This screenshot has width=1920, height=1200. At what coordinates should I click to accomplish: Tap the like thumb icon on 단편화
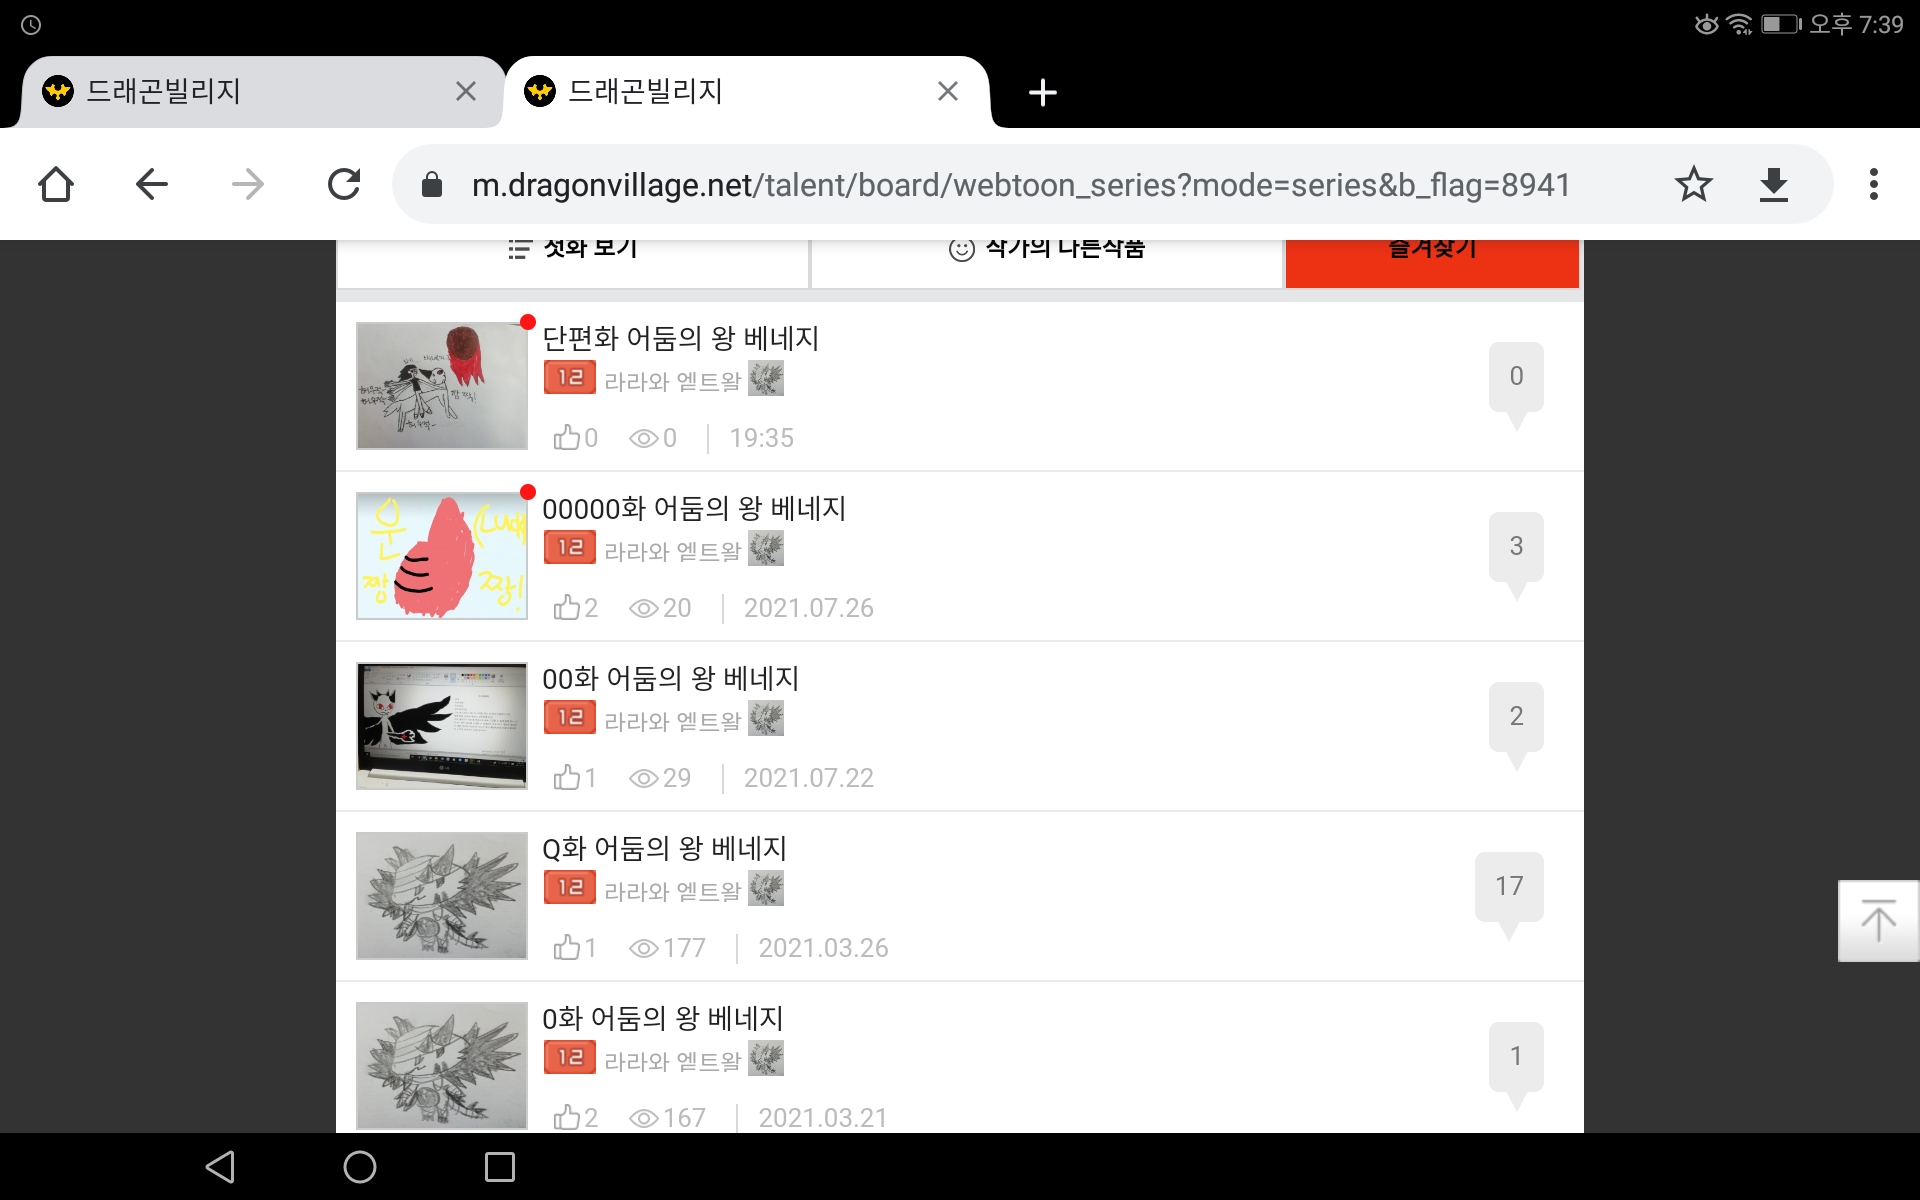567,437
